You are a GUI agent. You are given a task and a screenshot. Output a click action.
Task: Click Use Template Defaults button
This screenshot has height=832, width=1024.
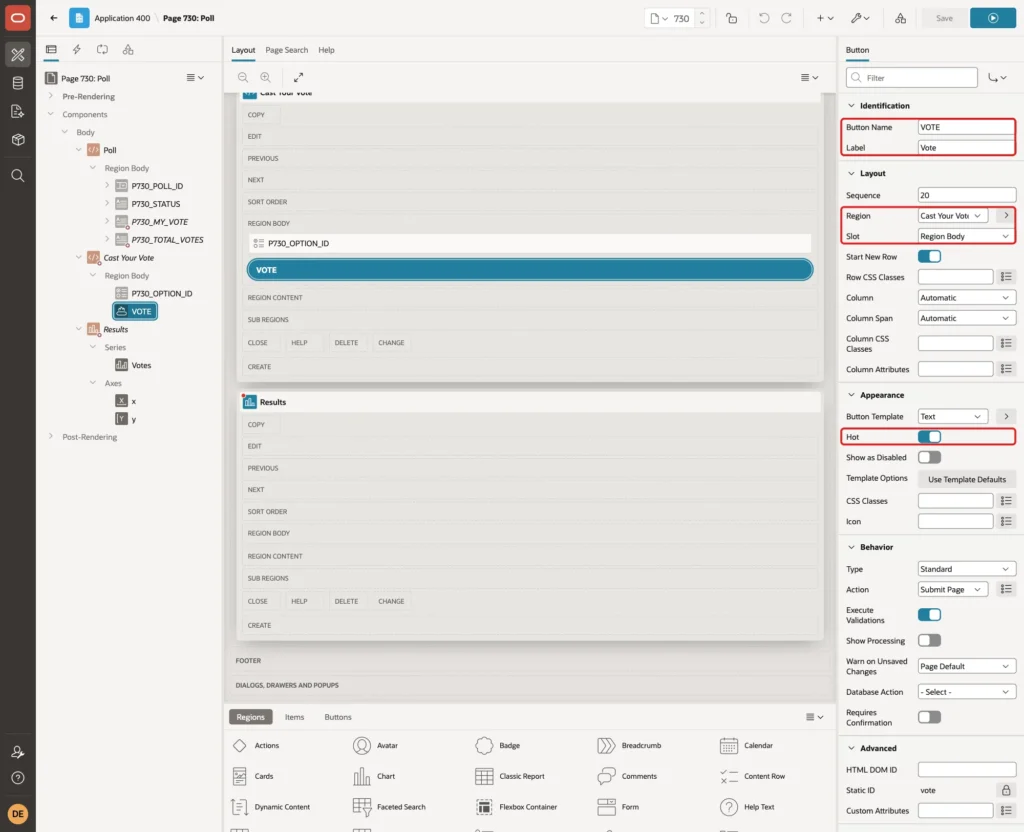(967, 479)
